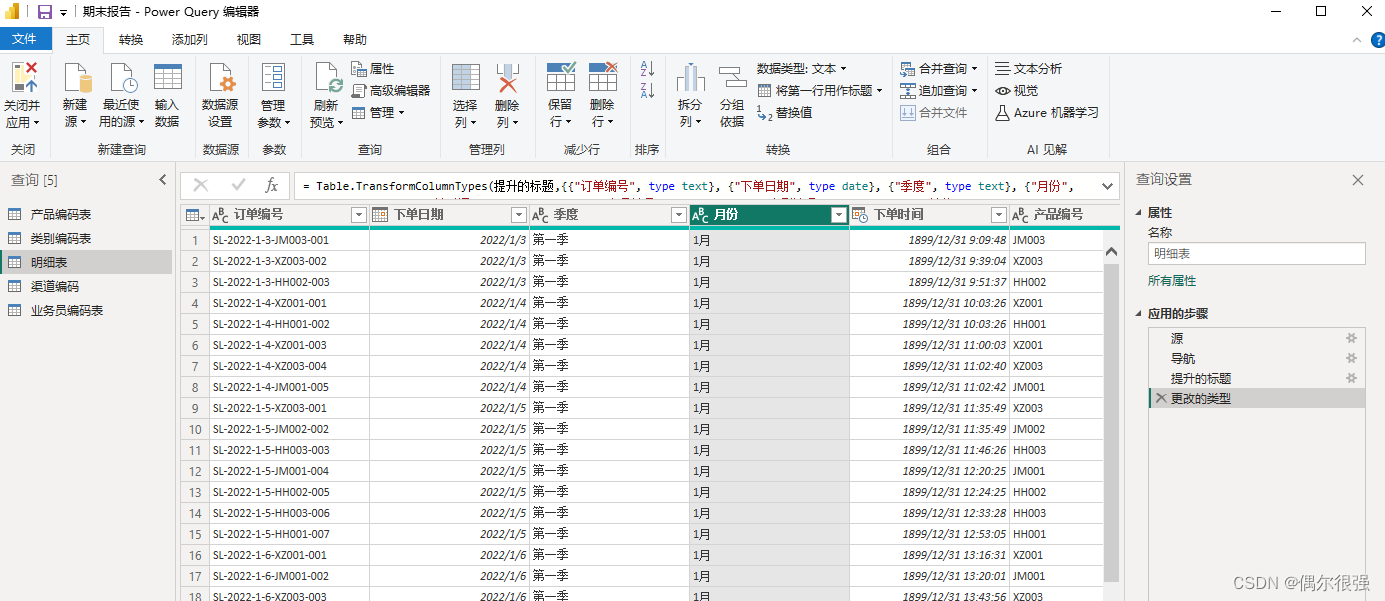
Task: Select 渠道编码 query
Action: point(86,286)
